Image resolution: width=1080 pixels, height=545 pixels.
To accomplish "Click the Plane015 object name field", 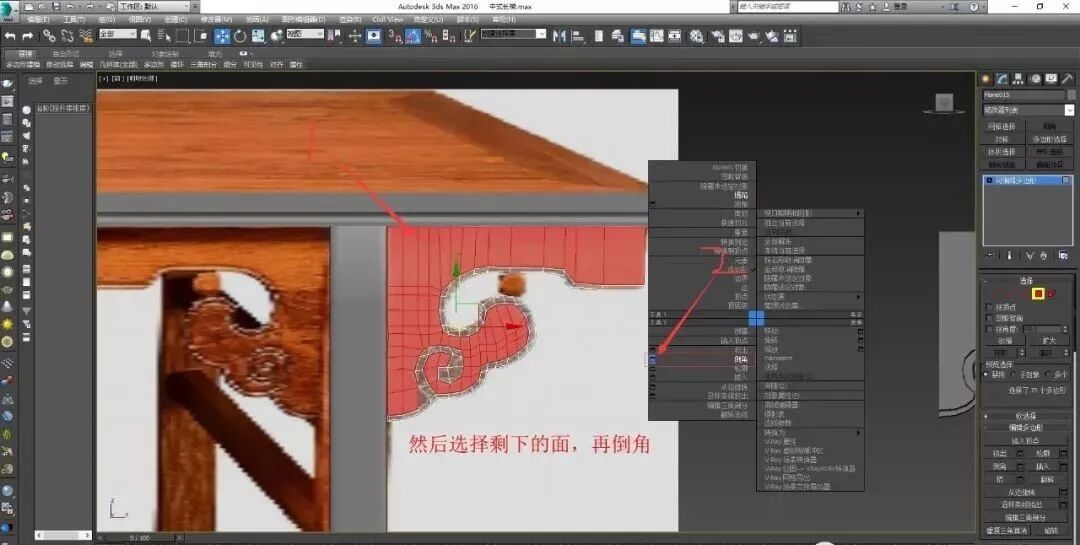I will coord(1024,94).
